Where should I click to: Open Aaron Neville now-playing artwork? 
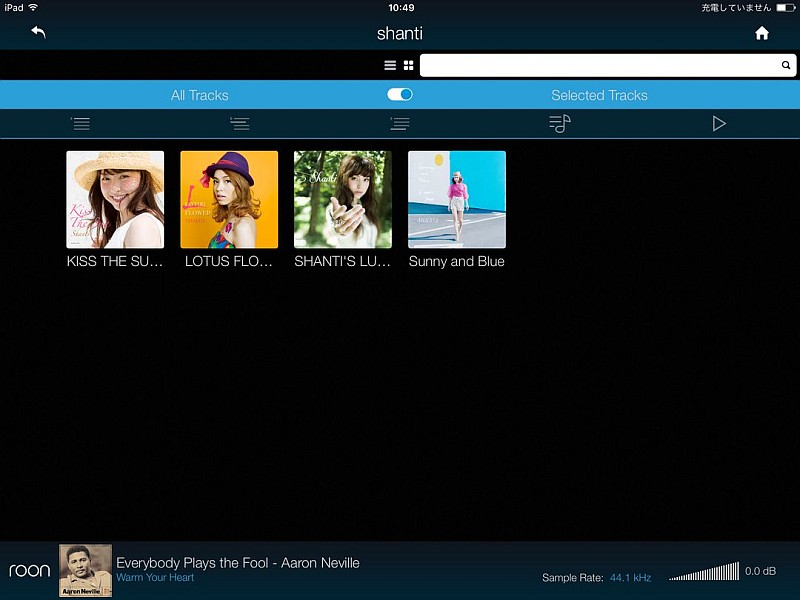(x=85, y=570)
